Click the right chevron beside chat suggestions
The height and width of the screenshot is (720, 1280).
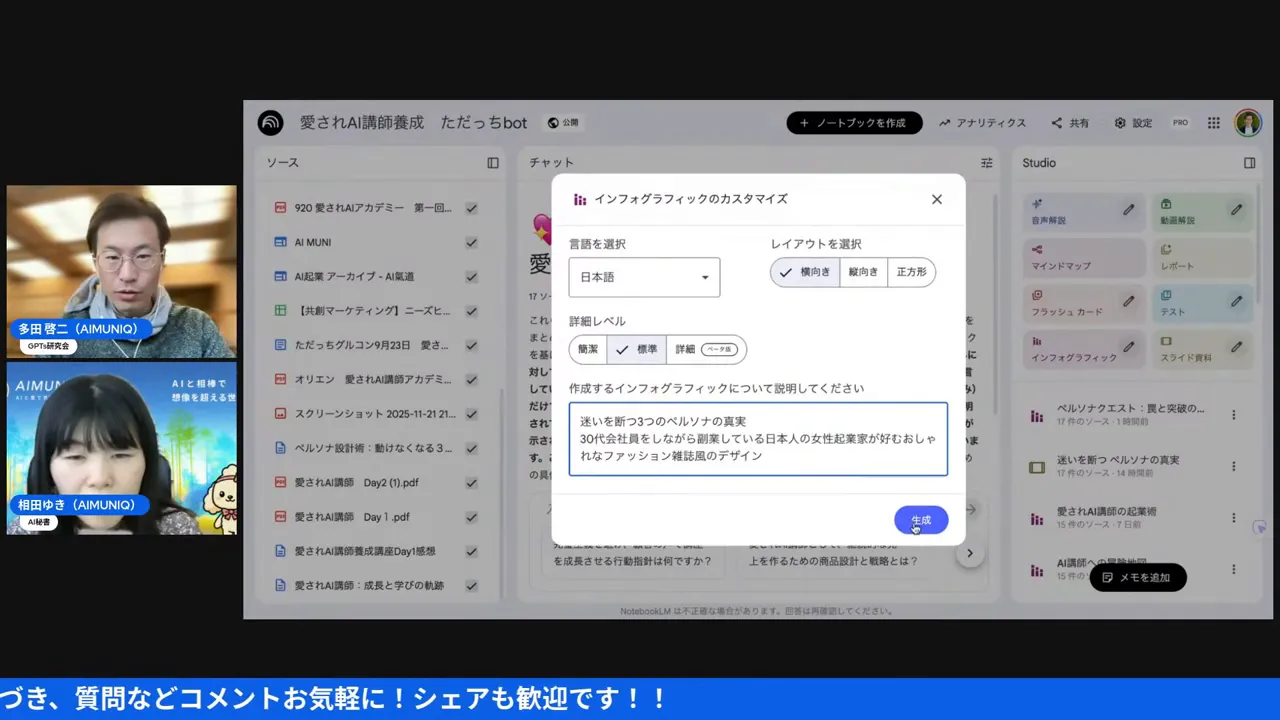969,552
